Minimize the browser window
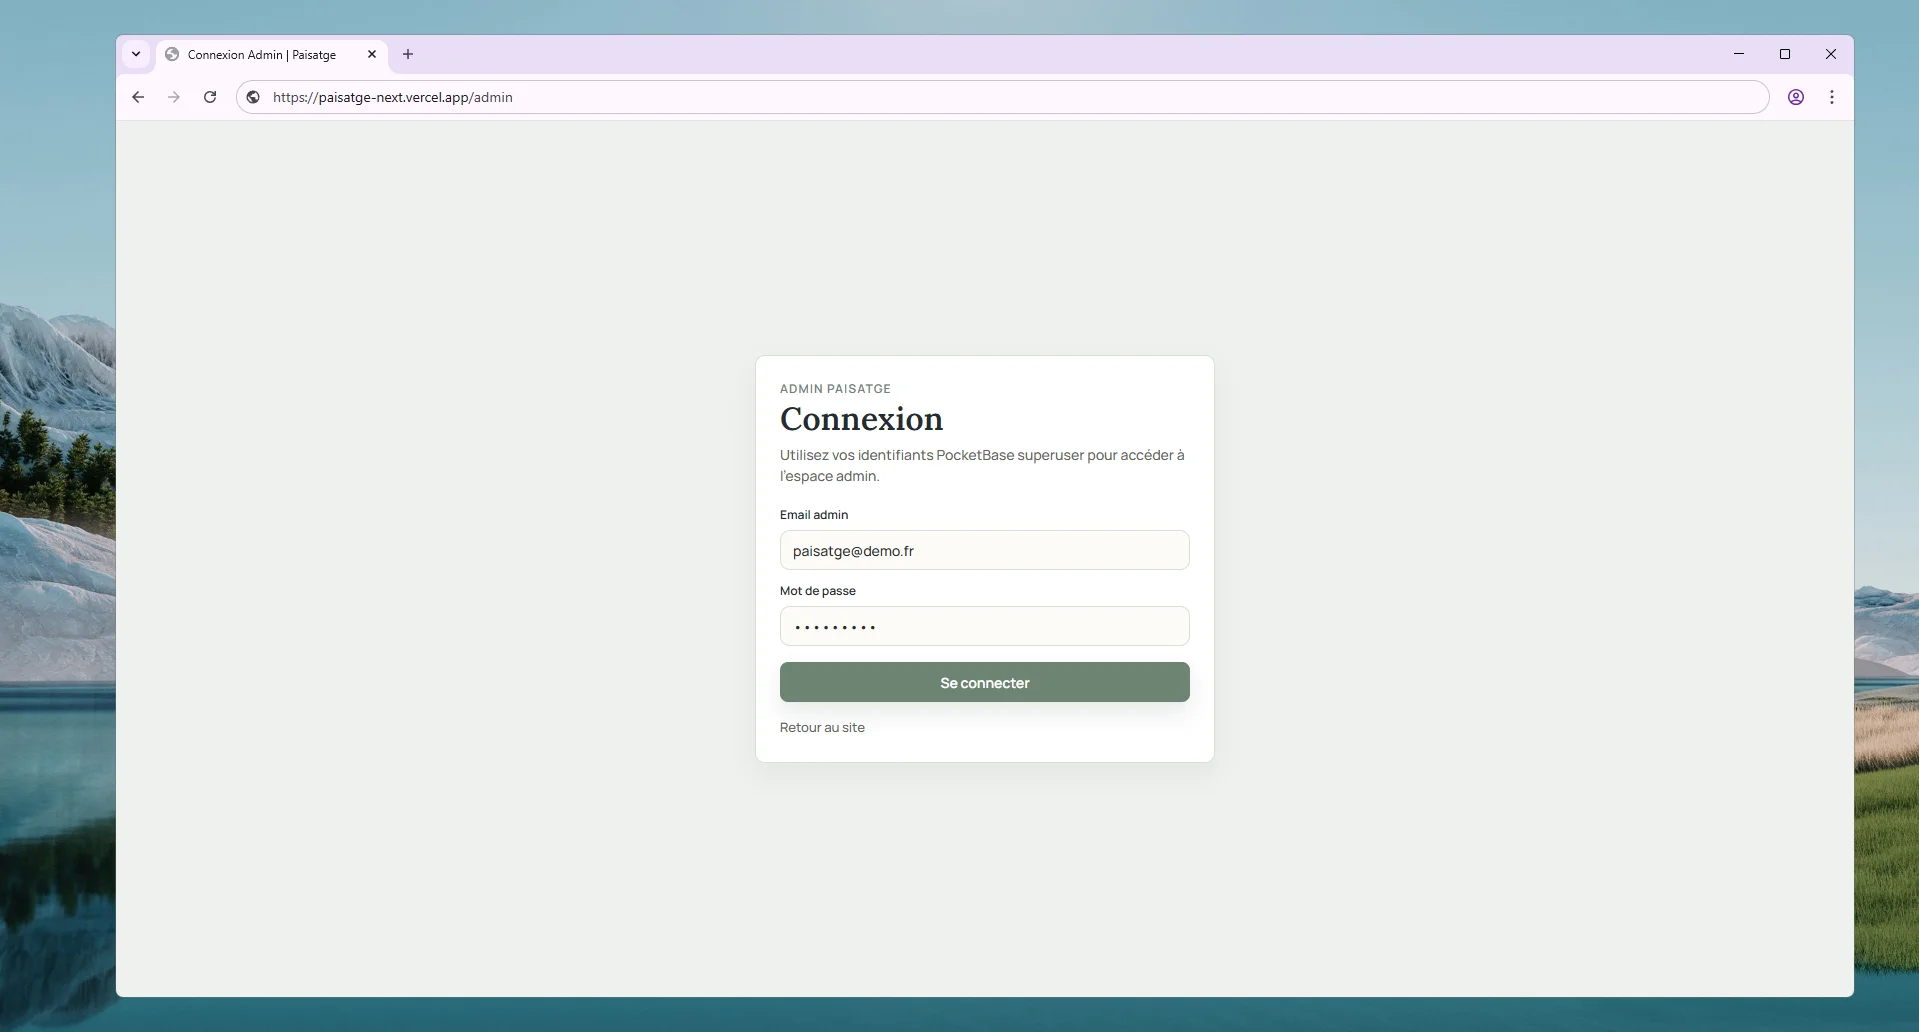1919x1032 pixels. click(x=1738, y=54)
